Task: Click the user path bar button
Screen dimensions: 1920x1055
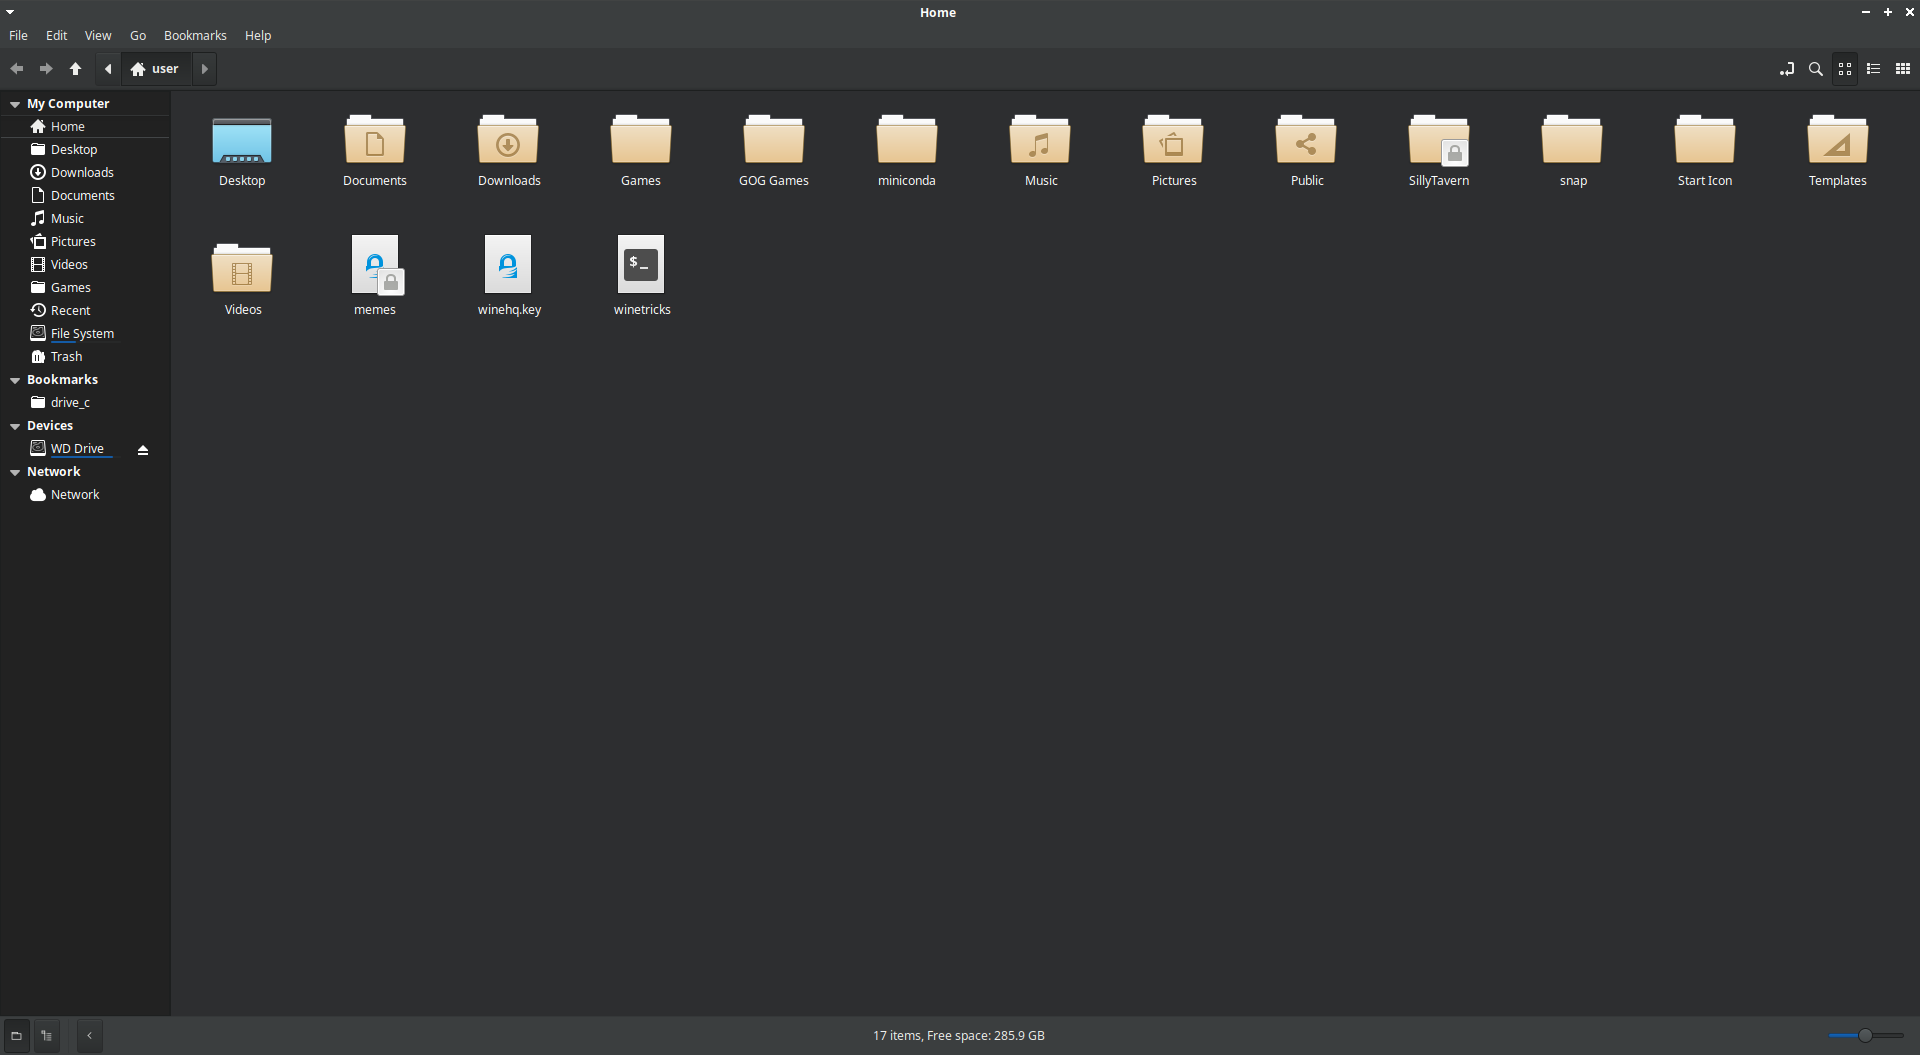Action: click(x=155, y=69)
